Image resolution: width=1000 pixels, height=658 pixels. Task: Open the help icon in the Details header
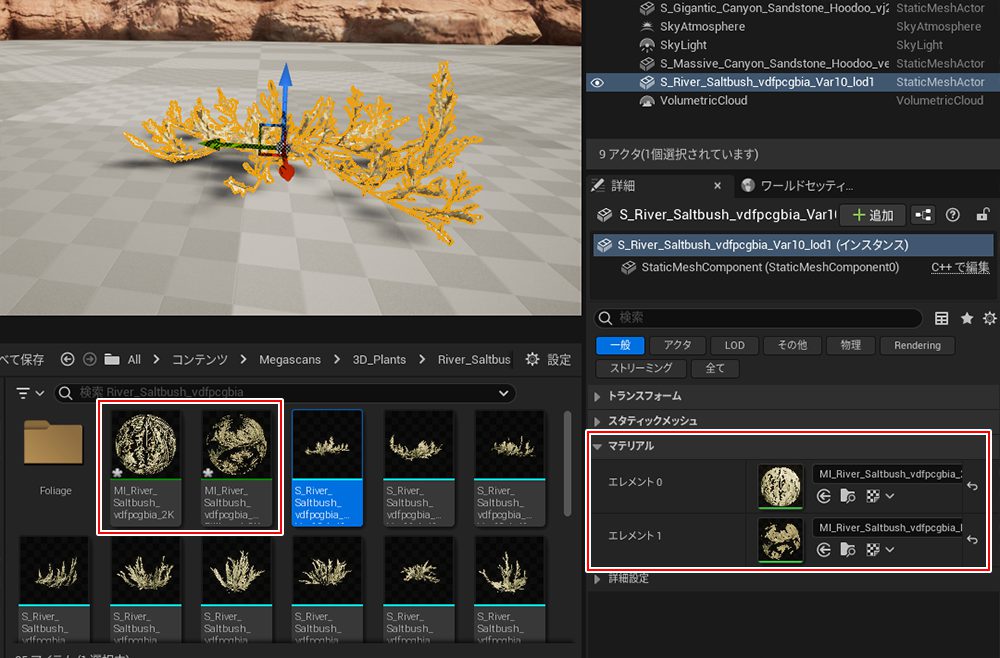coord(952,215)
